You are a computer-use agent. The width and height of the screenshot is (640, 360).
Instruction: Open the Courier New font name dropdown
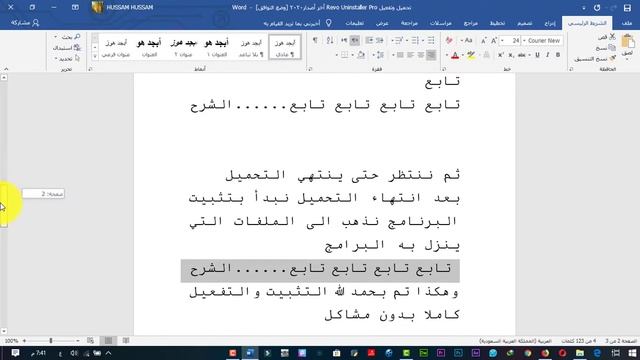[x=524, y=40]
